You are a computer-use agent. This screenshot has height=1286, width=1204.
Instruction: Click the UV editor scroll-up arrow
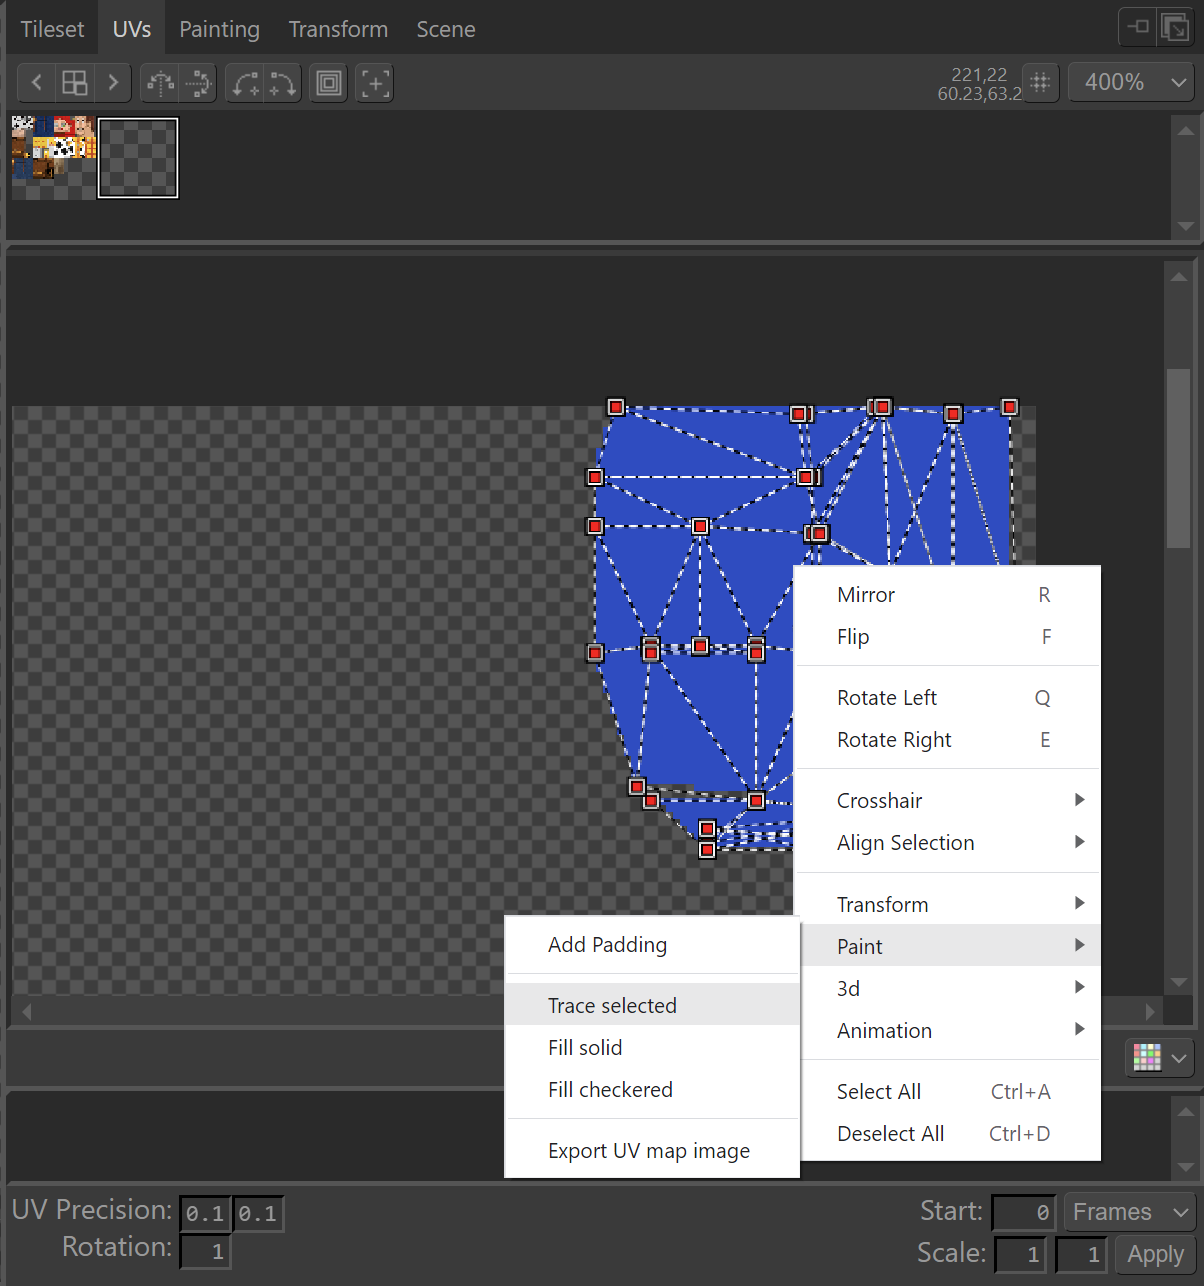(x=1178, y=277)
